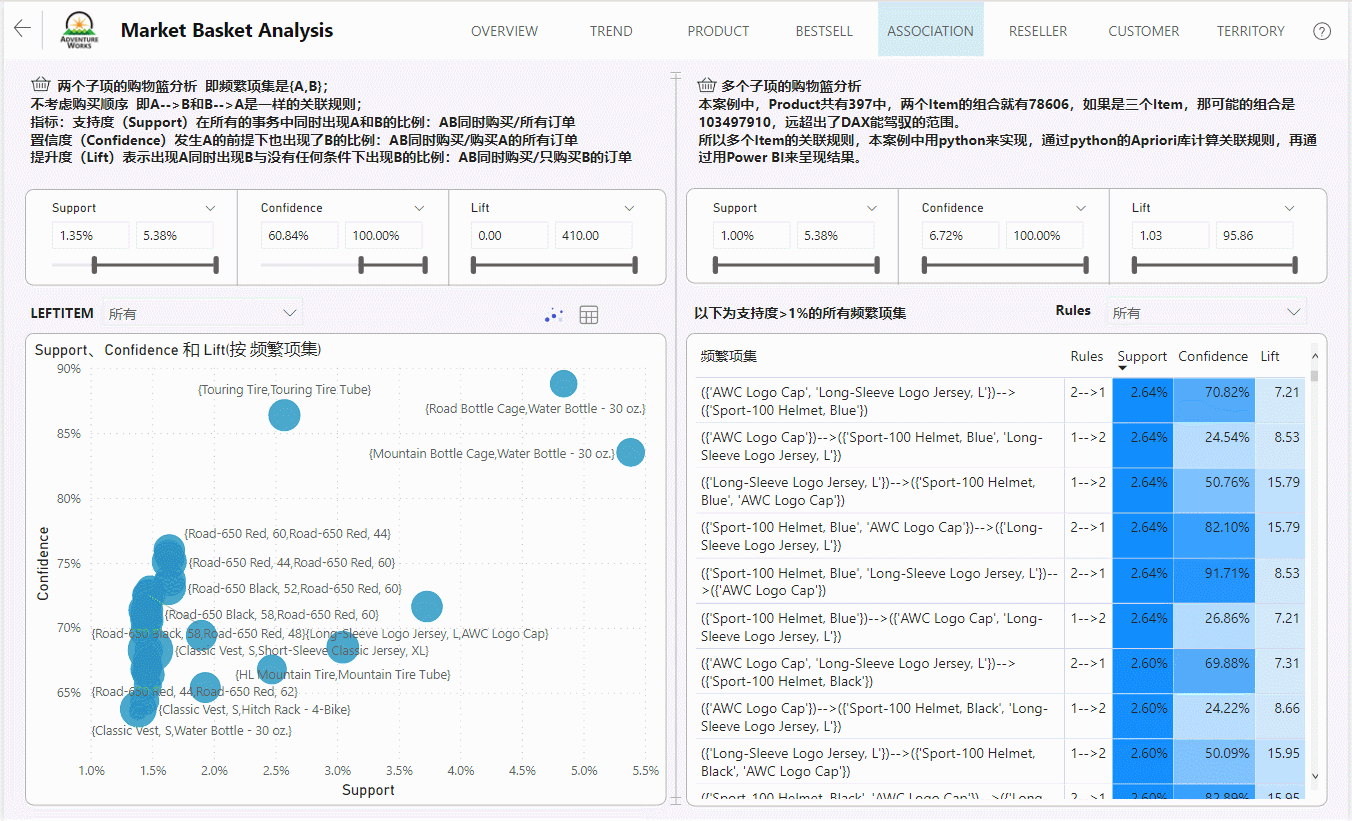The height and width of the screenshot is (821, 1352).
Task: Open the OVERVIEW tab
Action: 505,31
